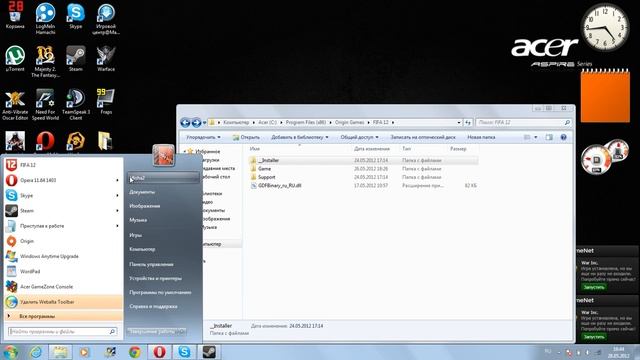The image size is (640, 360).
Task: Go back in the Explorer window
Action: coord(185,122)
